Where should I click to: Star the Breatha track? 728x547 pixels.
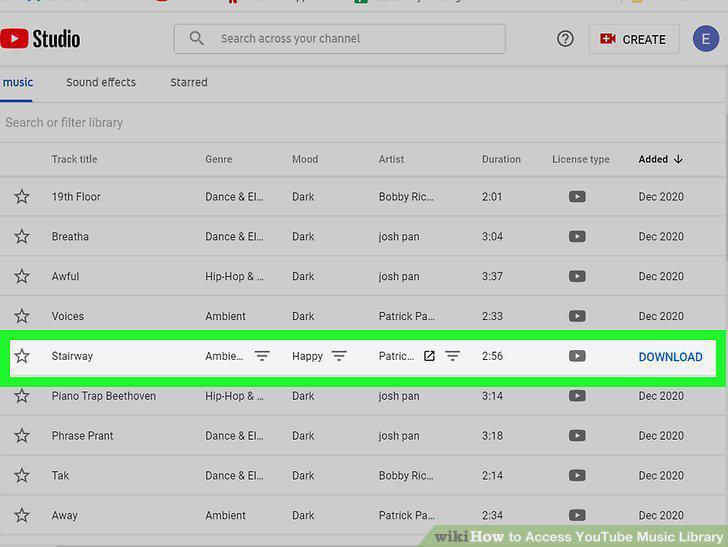pos(22,236)
